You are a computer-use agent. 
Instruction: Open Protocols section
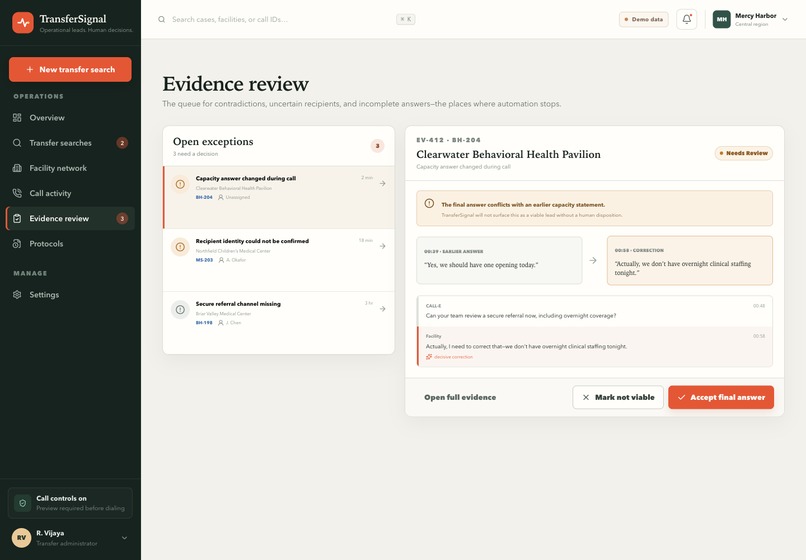pos(70,244)
